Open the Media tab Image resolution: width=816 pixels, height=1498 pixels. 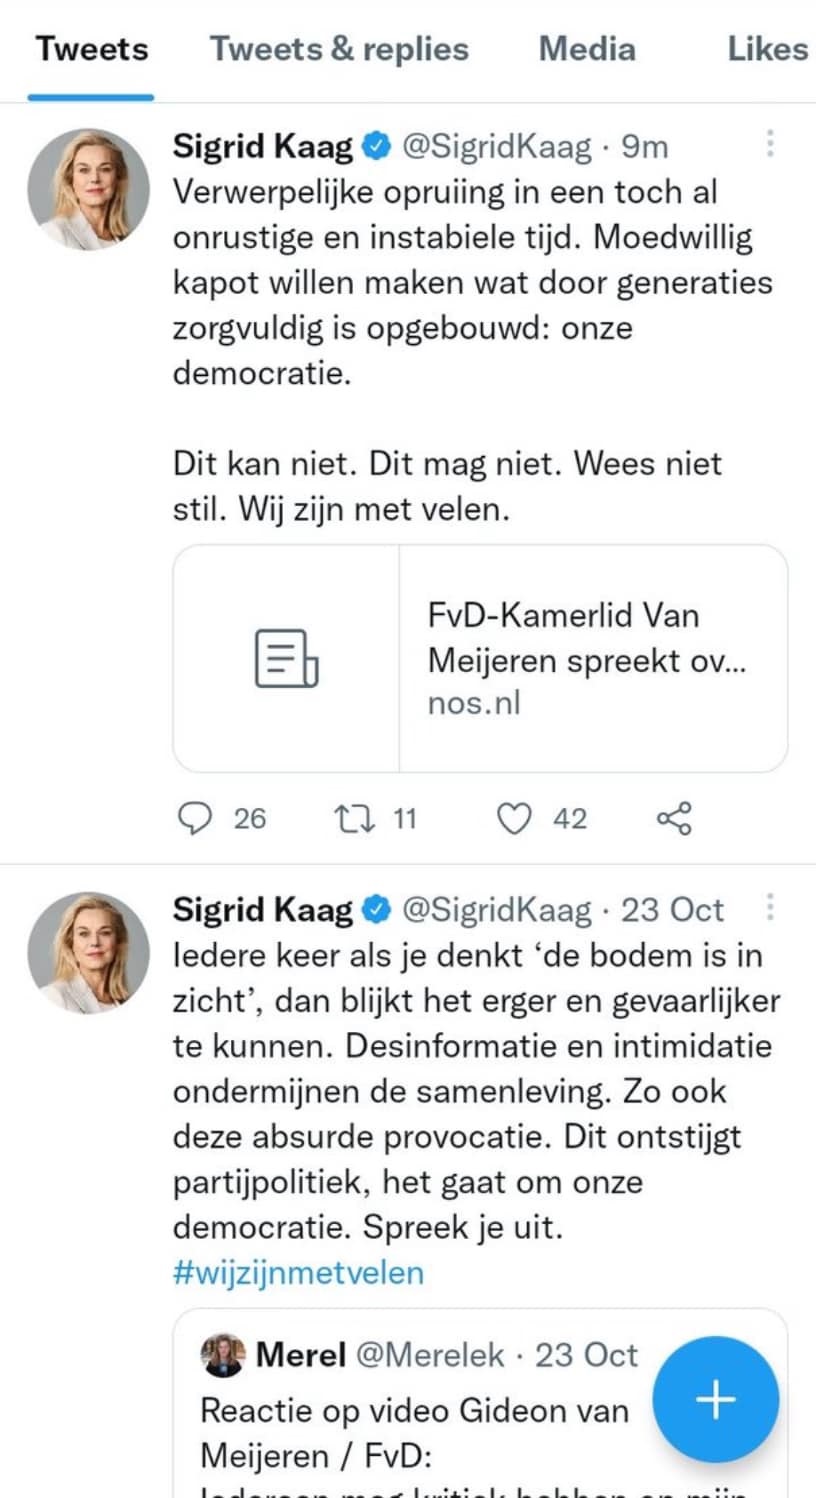587,50
